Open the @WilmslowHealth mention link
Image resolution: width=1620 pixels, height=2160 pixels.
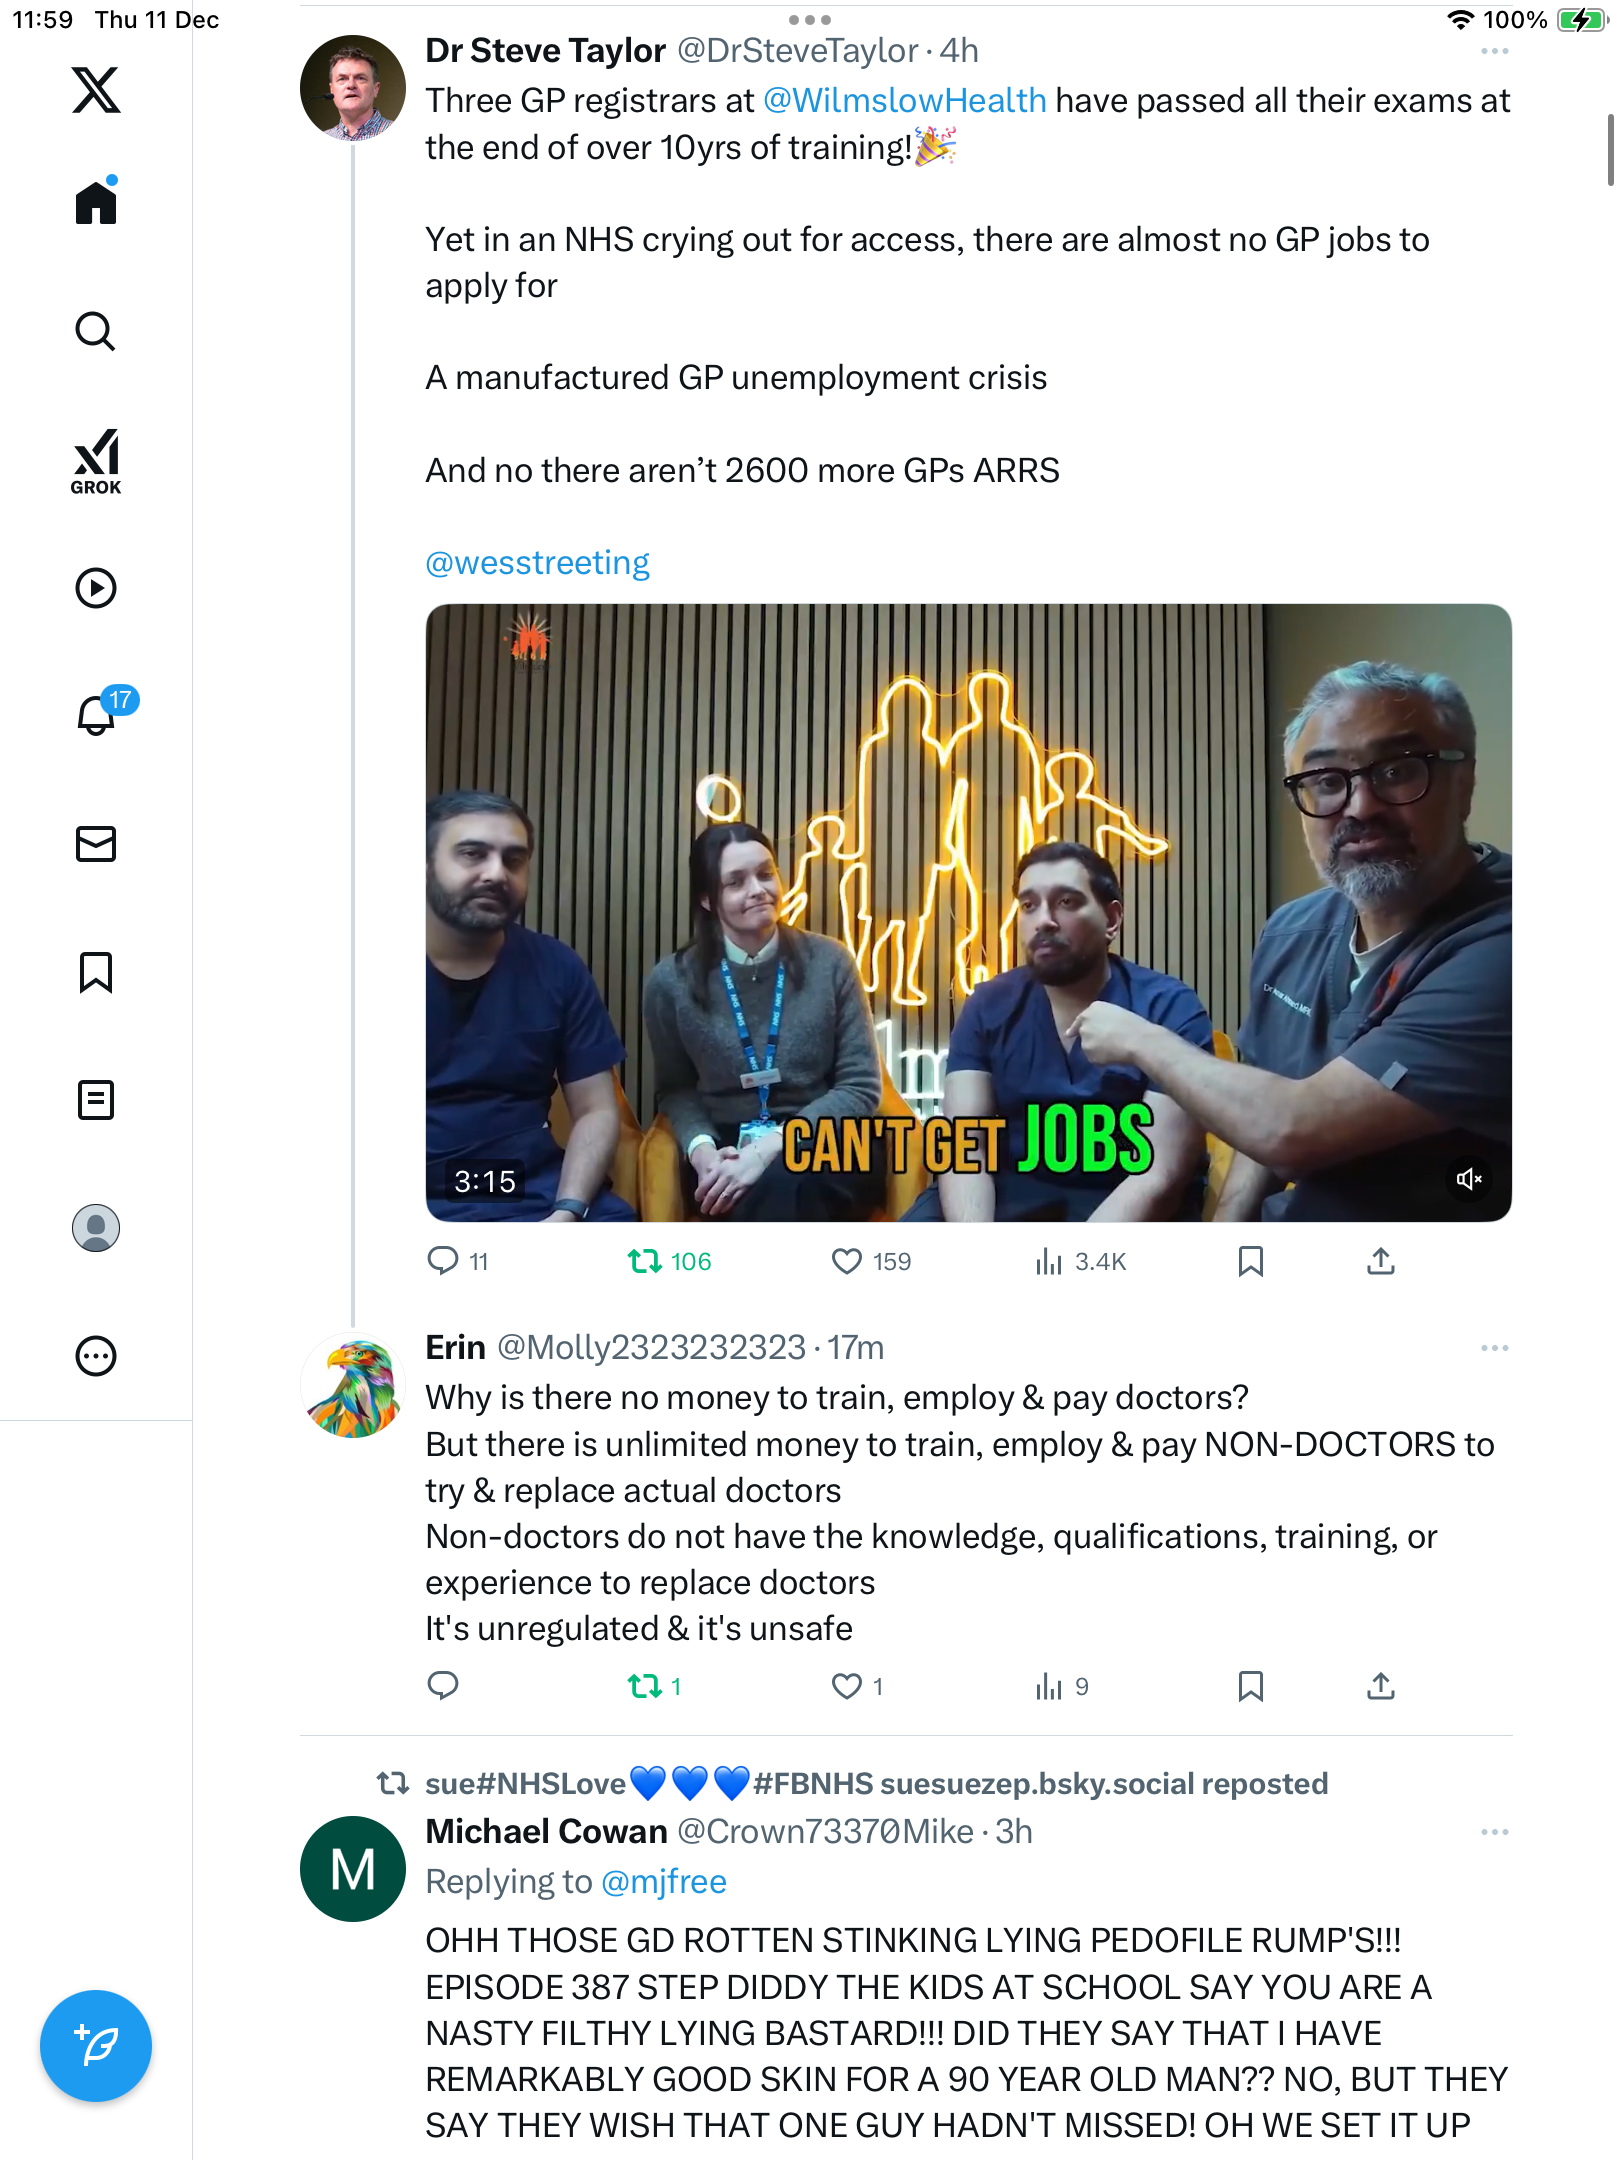click(x=904, y=101)
